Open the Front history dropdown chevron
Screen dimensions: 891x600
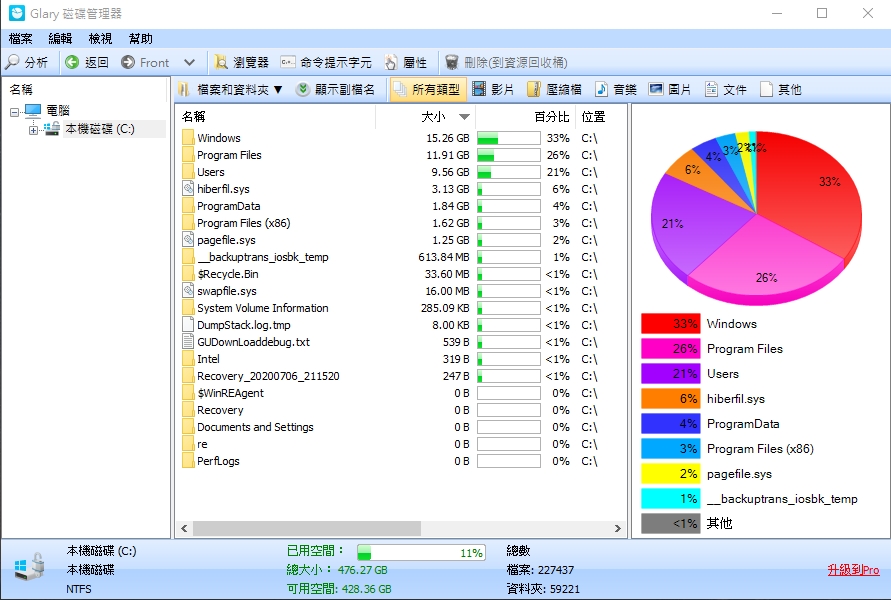coord(190,62)
